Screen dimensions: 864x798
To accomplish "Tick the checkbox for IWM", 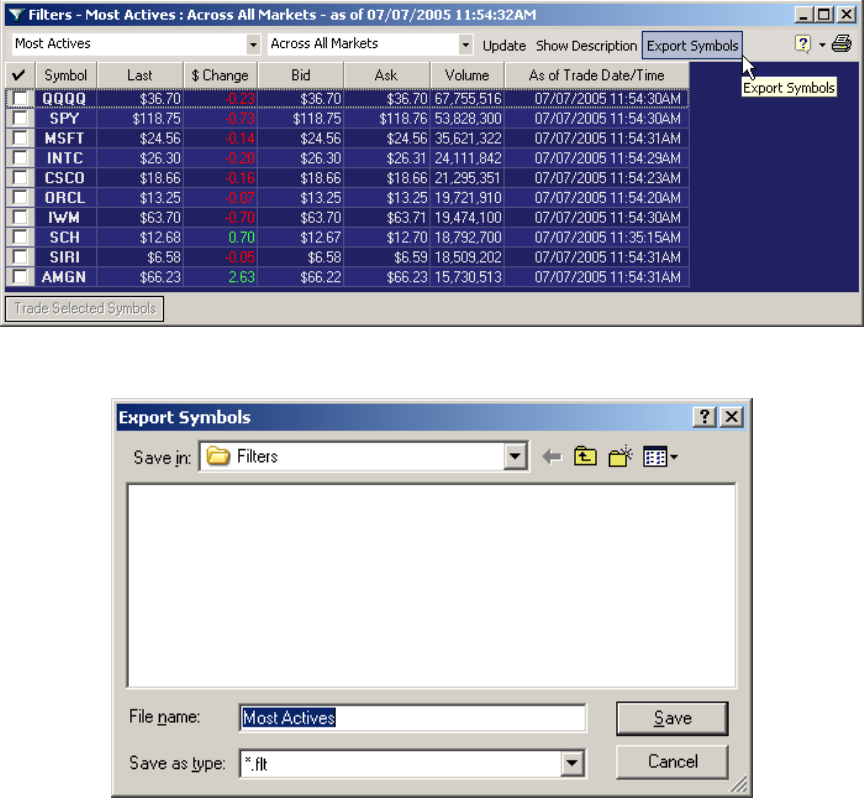I will point(20,218).
